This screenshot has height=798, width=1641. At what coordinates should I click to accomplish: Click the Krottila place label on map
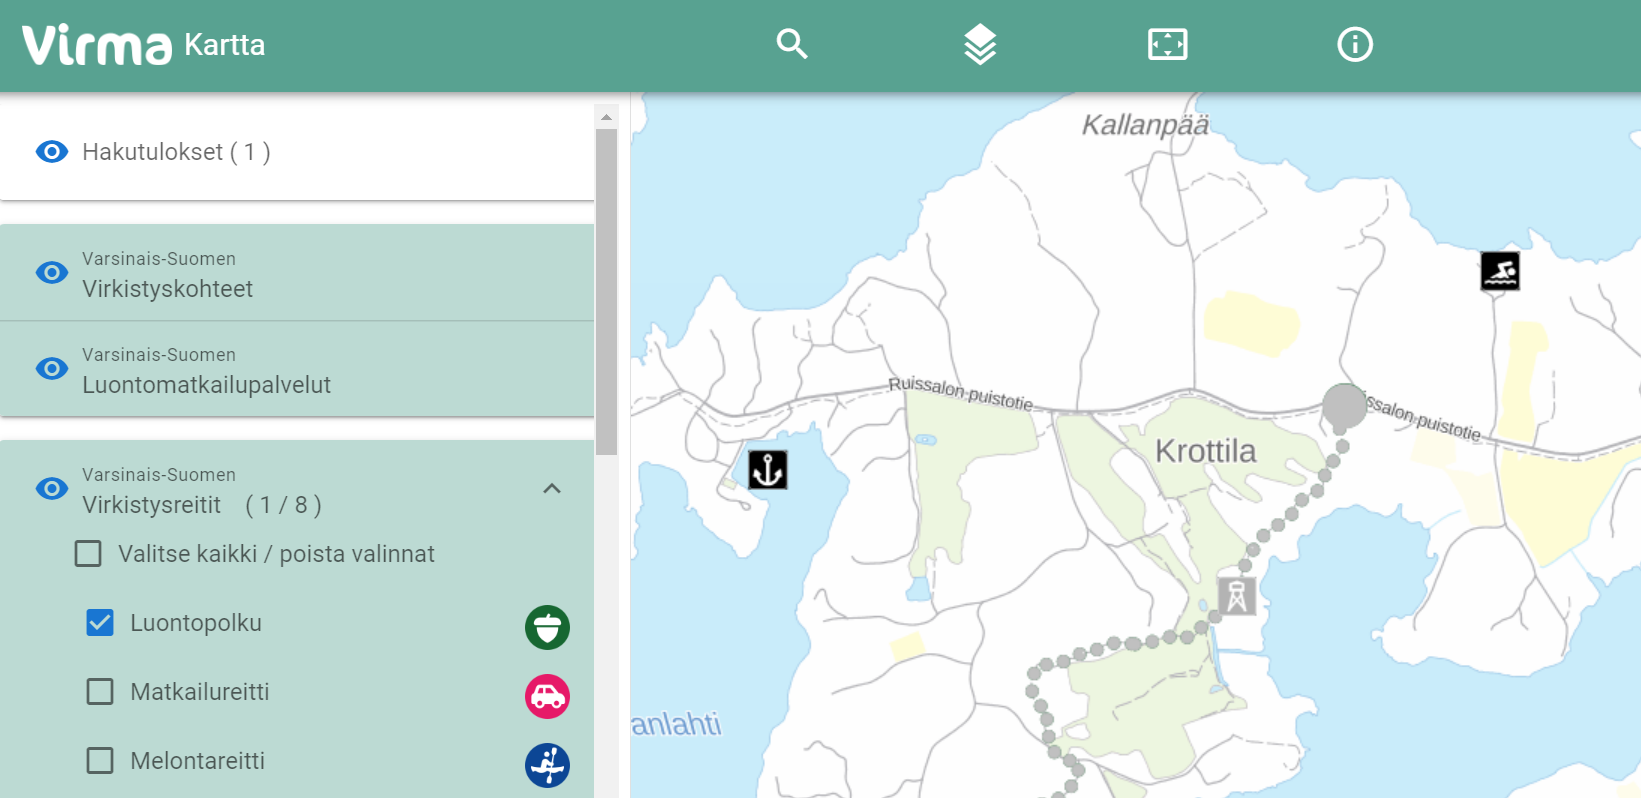pyautogui.click(x=1206, y=451)
